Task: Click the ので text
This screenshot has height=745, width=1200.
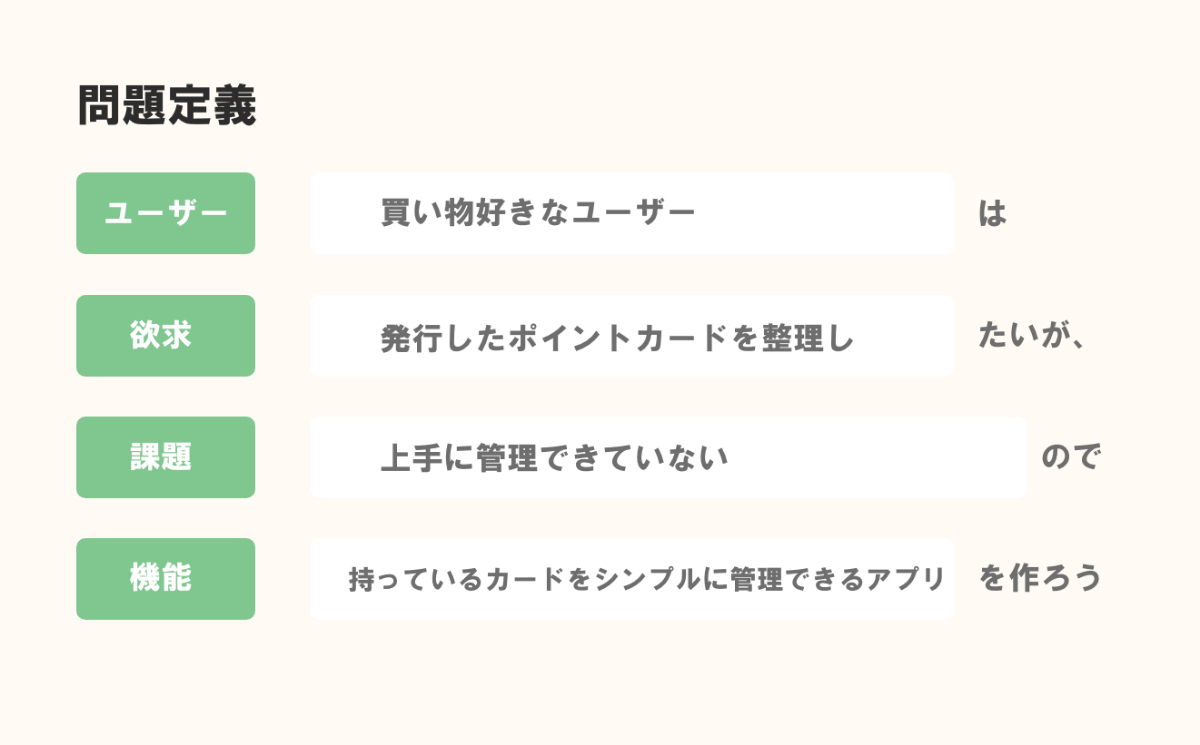Action: pos(1070,458)
